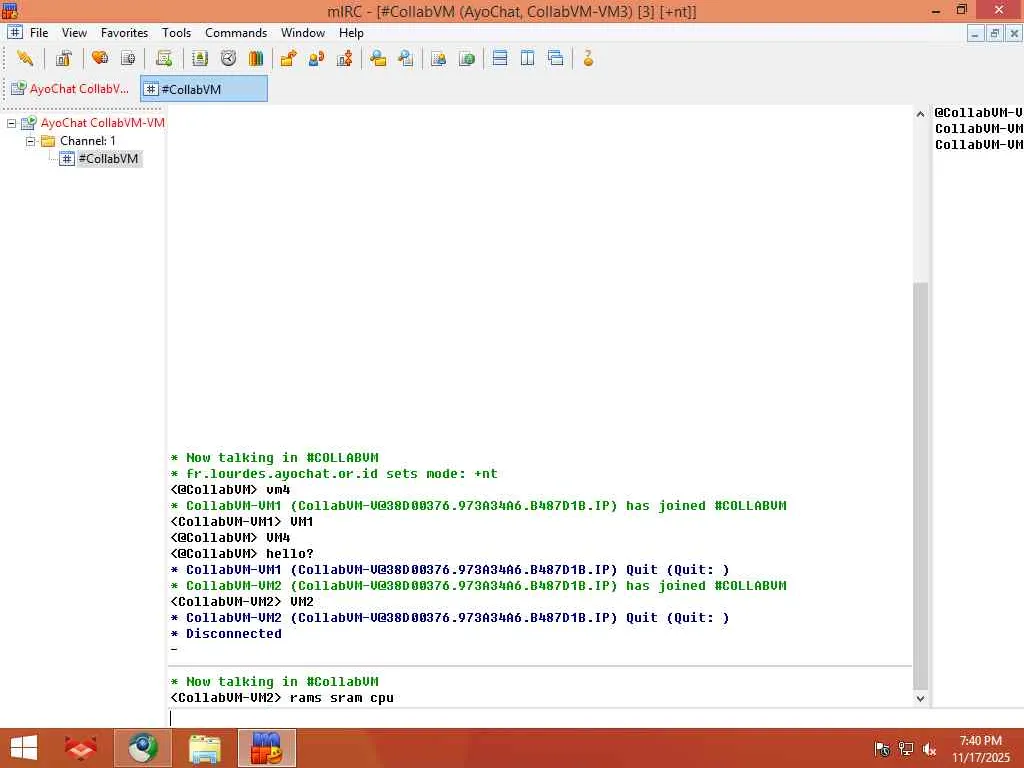Viewport: 1024px width, 768px height.
Task: Open the blue globe browser taskbar icon
Action: [143, 748]
